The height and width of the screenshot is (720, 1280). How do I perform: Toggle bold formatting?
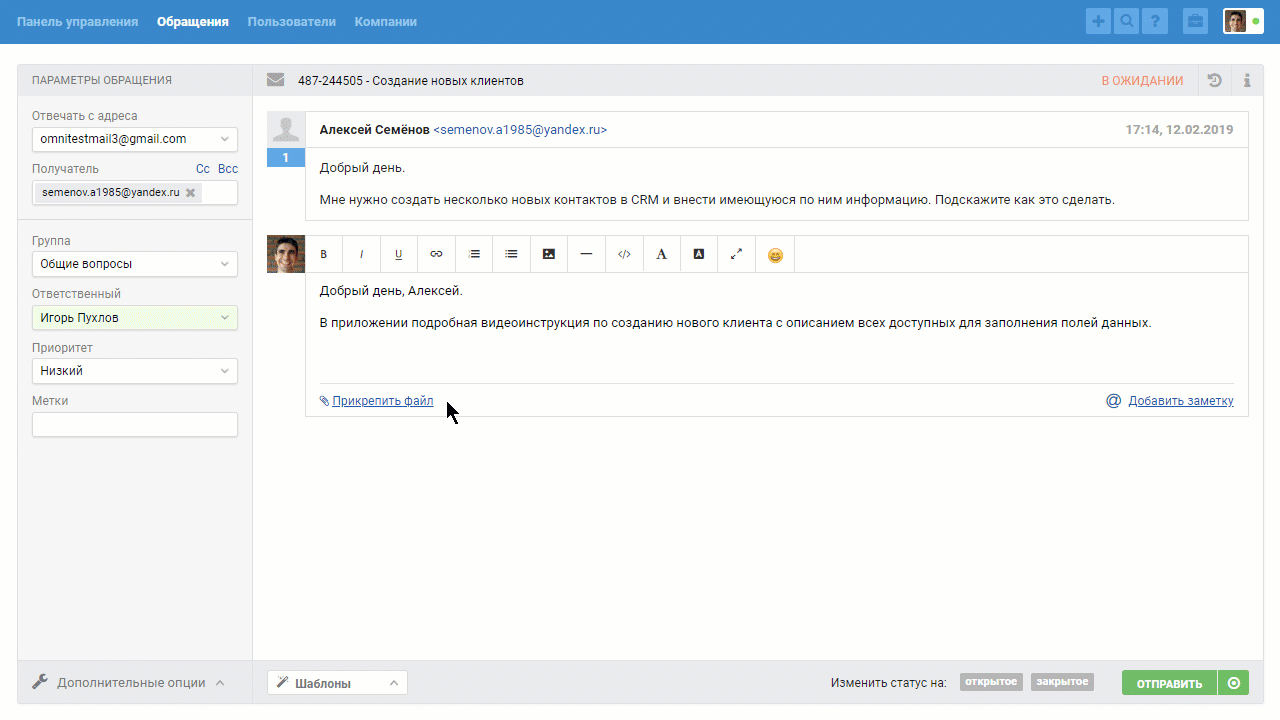click(324, 254)
